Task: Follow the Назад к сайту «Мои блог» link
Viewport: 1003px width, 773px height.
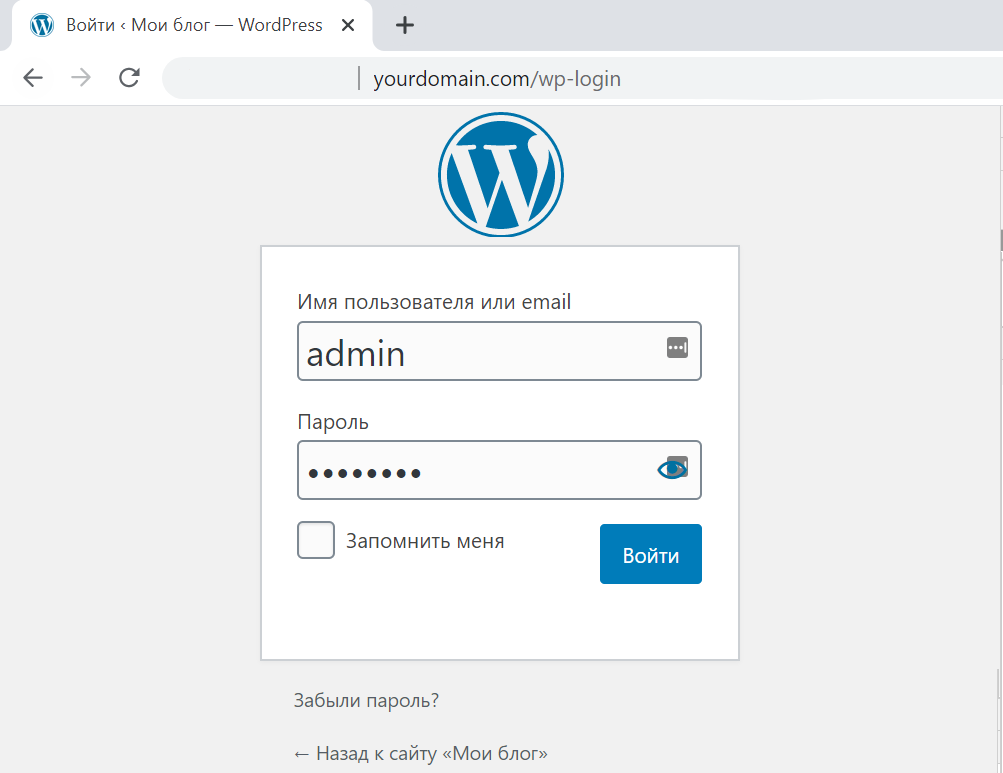Action: tap(420, 753)
